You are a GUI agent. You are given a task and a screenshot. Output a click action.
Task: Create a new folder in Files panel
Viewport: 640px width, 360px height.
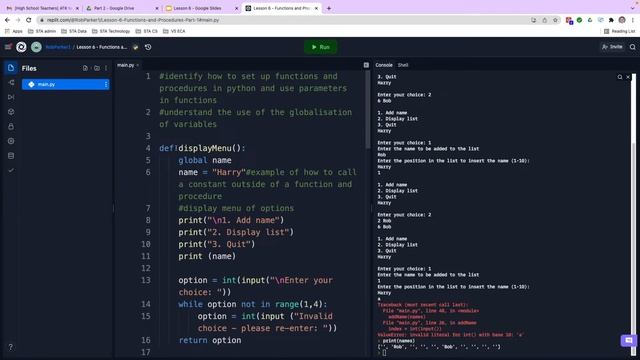coord(97,68)
